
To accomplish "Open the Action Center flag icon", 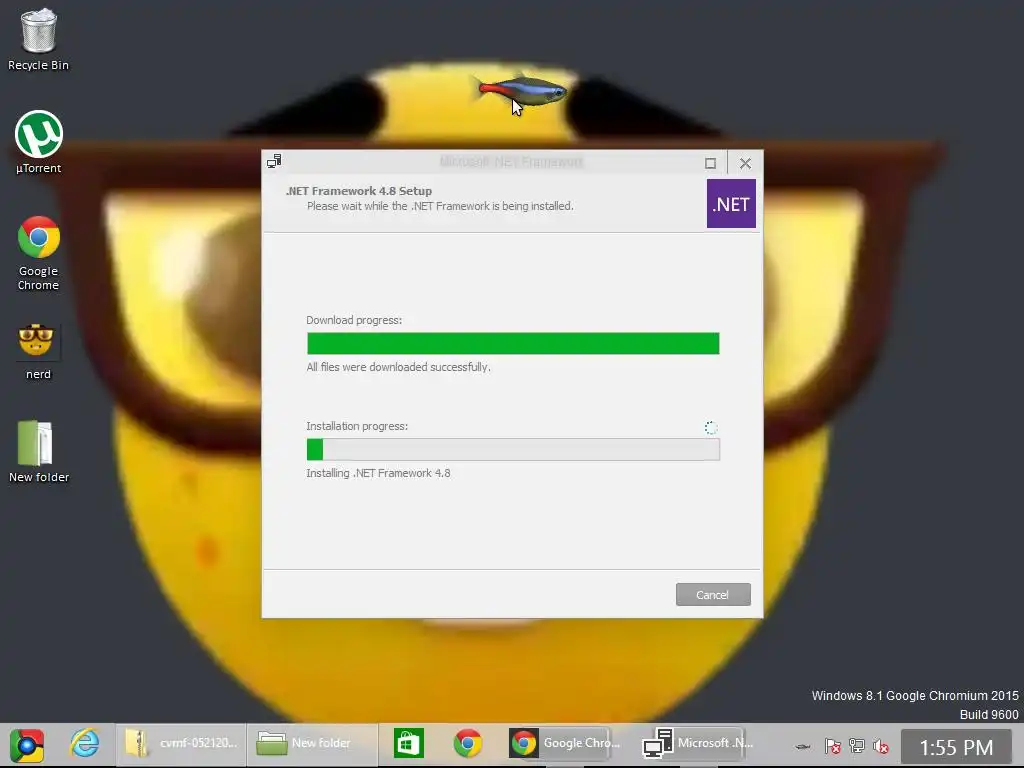I will pyautogui.click(x=832, y=746).
